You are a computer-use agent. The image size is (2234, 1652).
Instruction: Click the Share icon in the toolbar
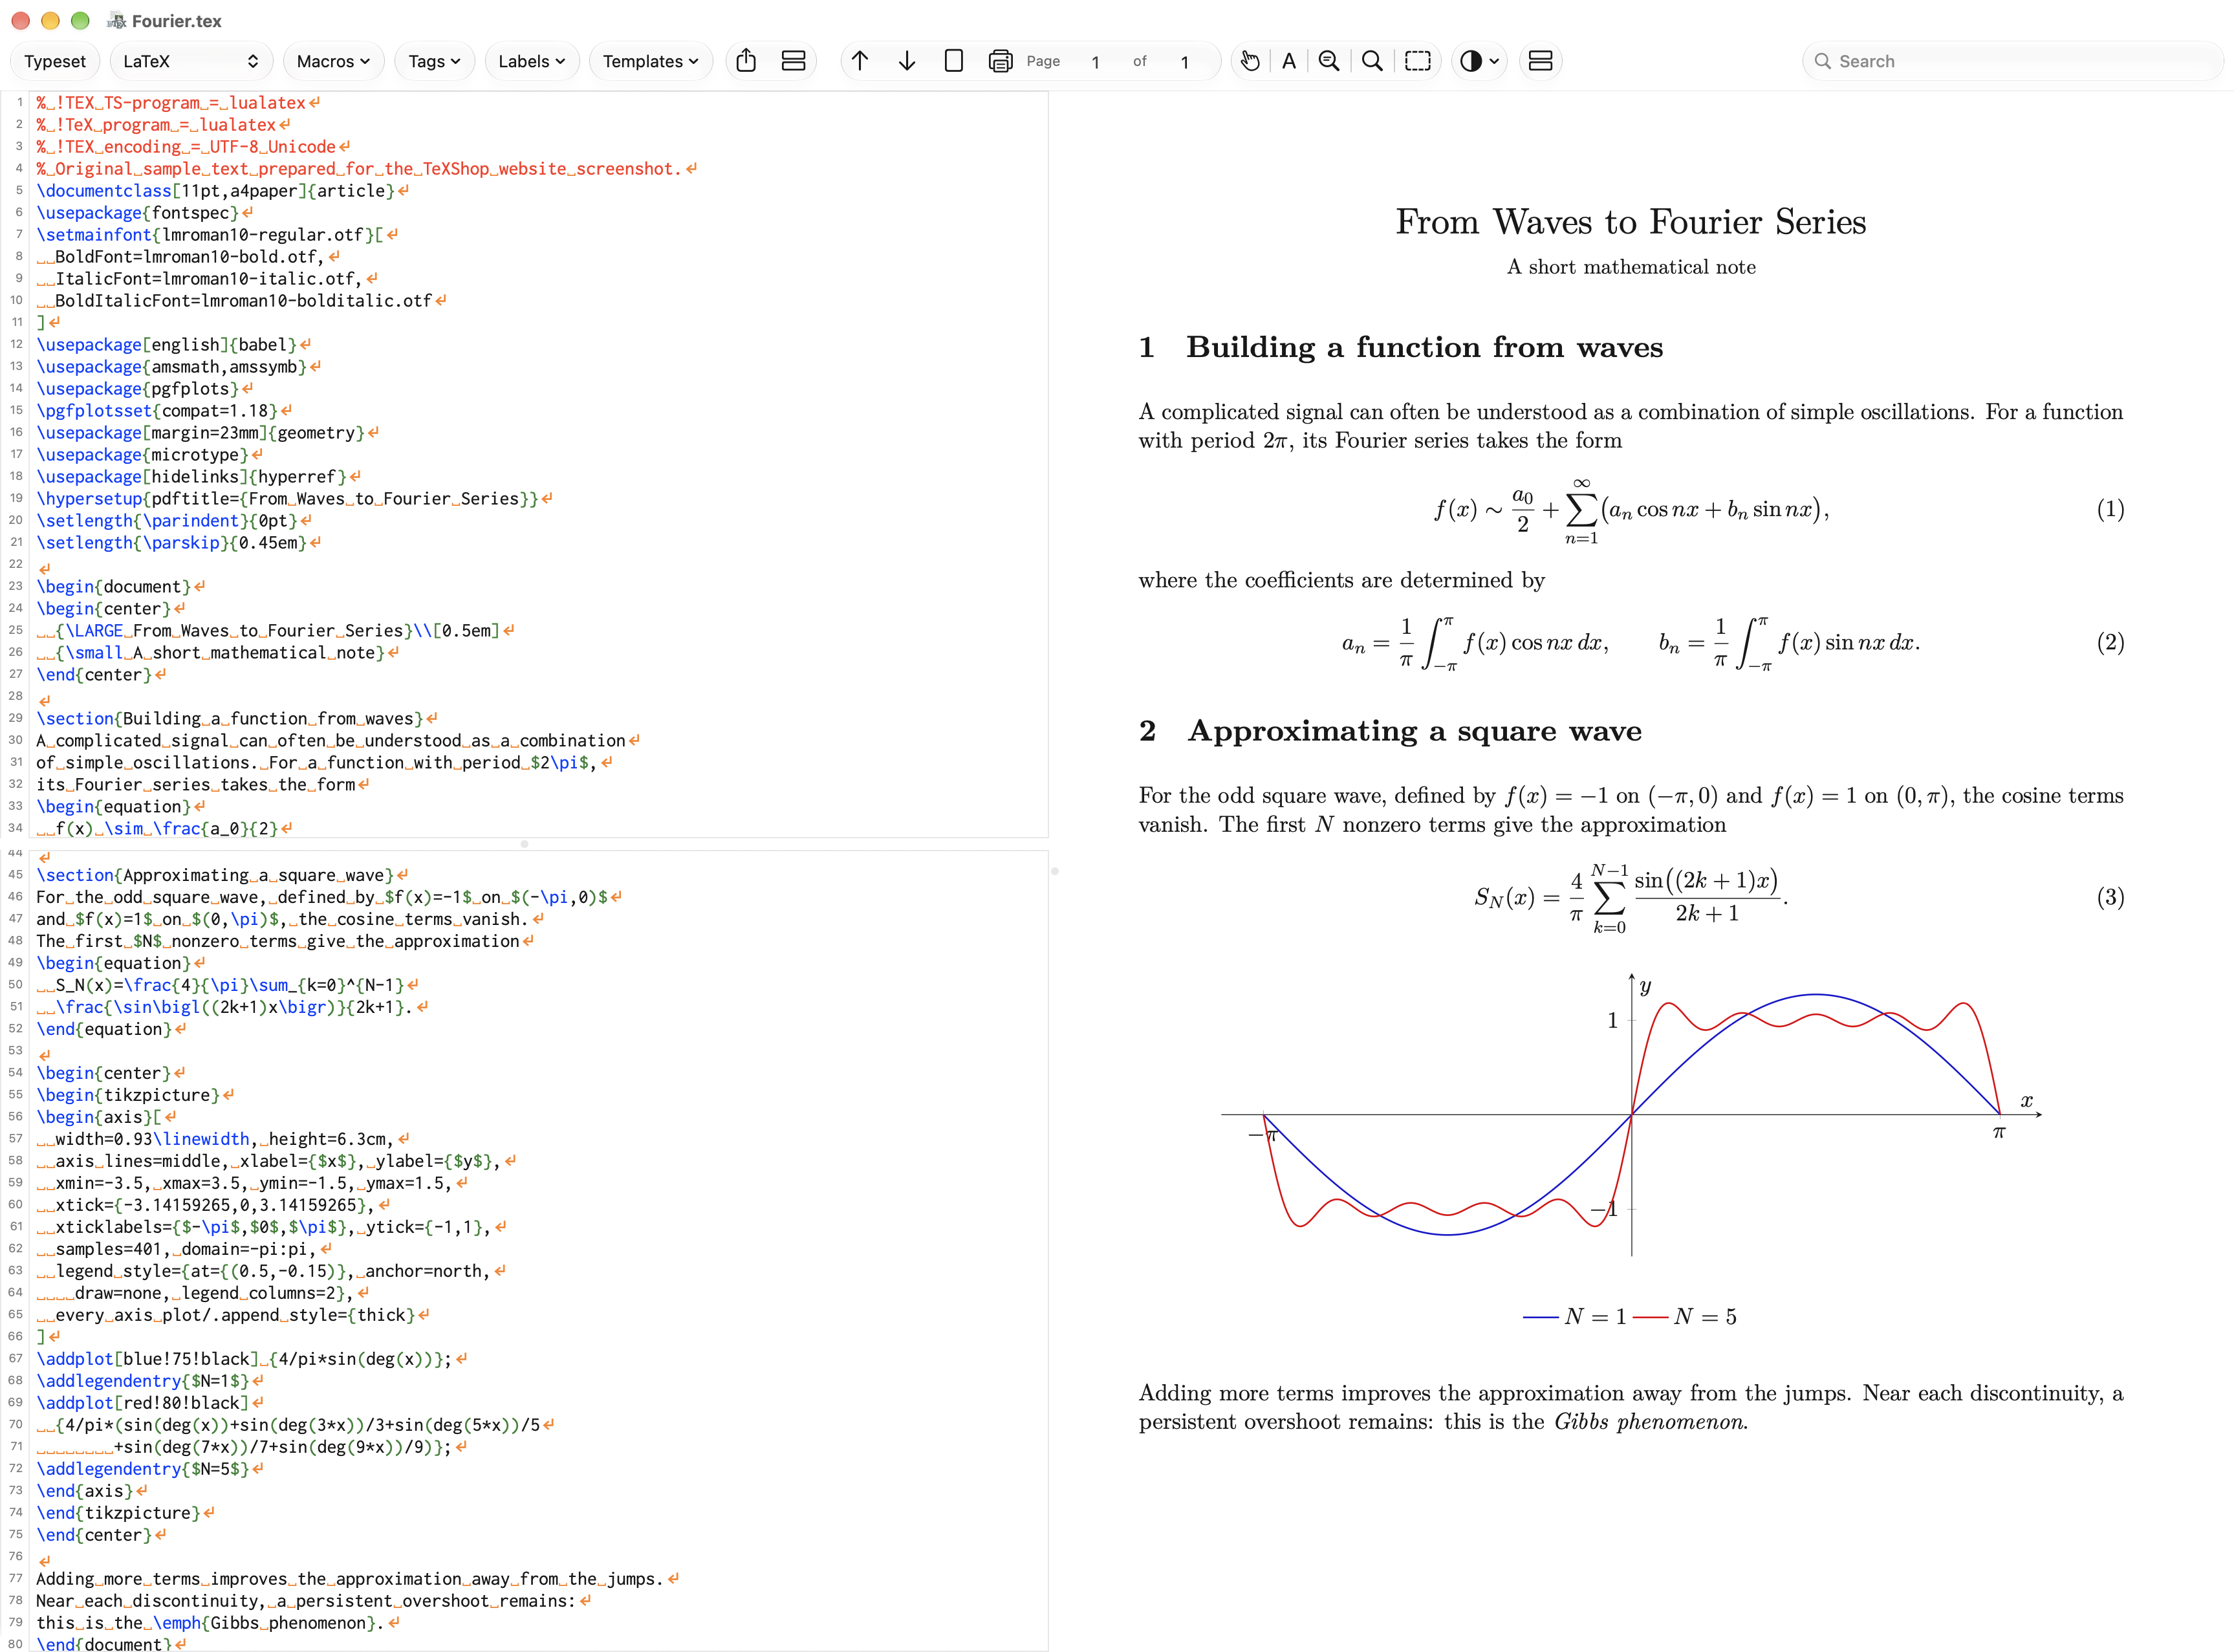pyautogui.click(x=746, y=61)
